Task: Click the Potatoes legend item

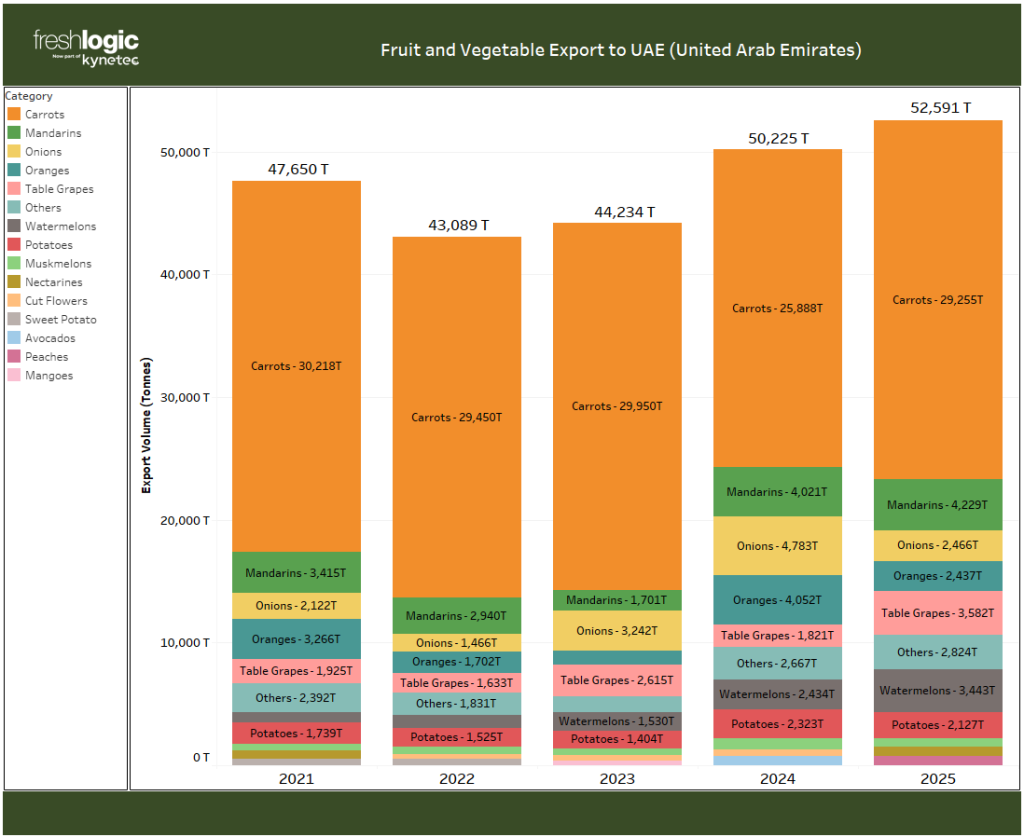Action: coord(48,245)
